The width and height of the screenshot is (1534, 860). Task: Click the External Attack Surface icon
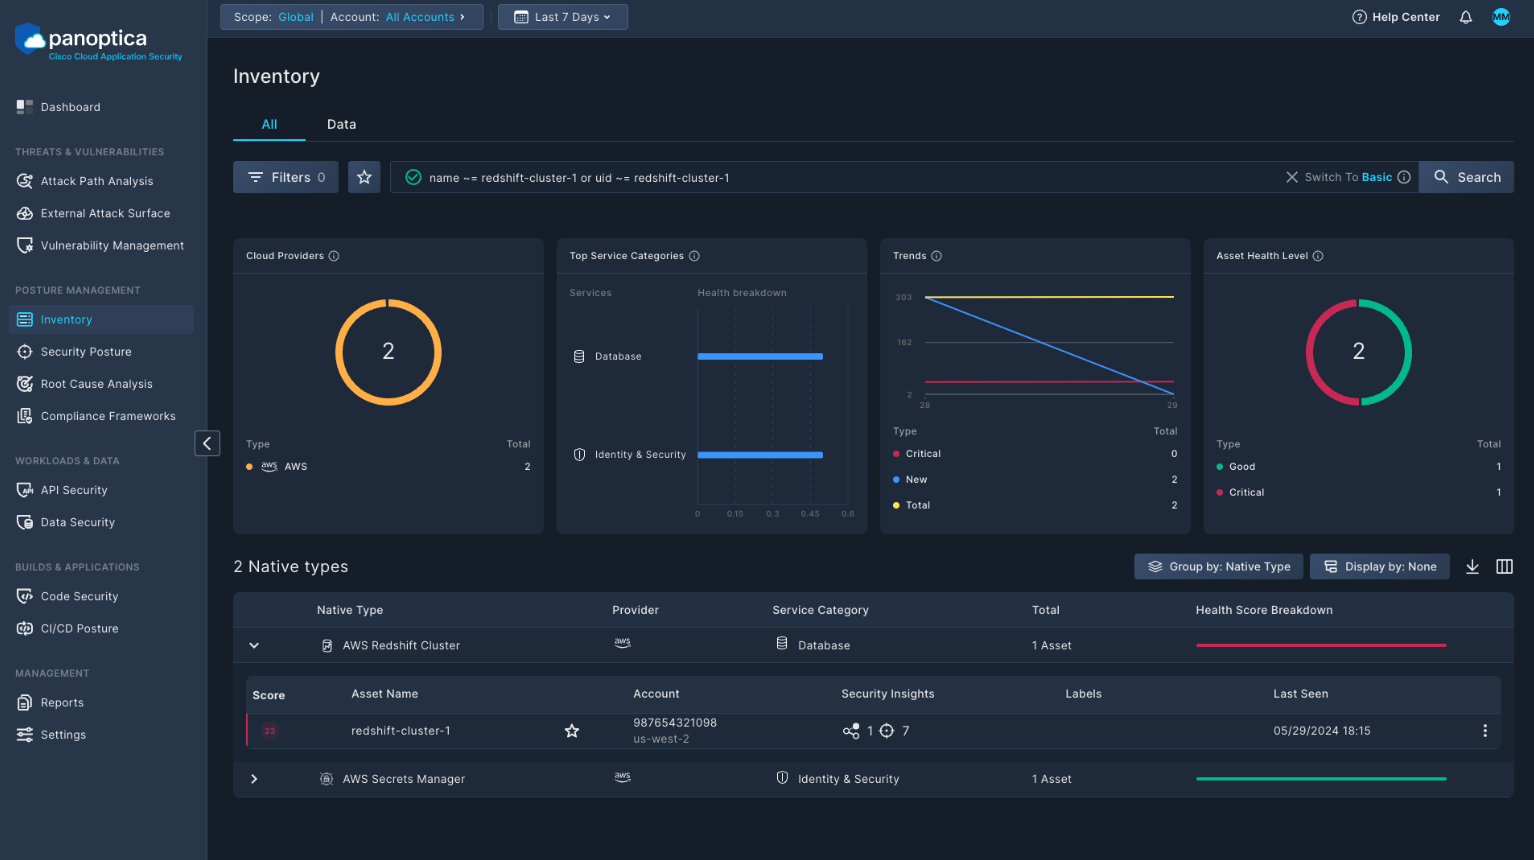click(x=25, y=213)
